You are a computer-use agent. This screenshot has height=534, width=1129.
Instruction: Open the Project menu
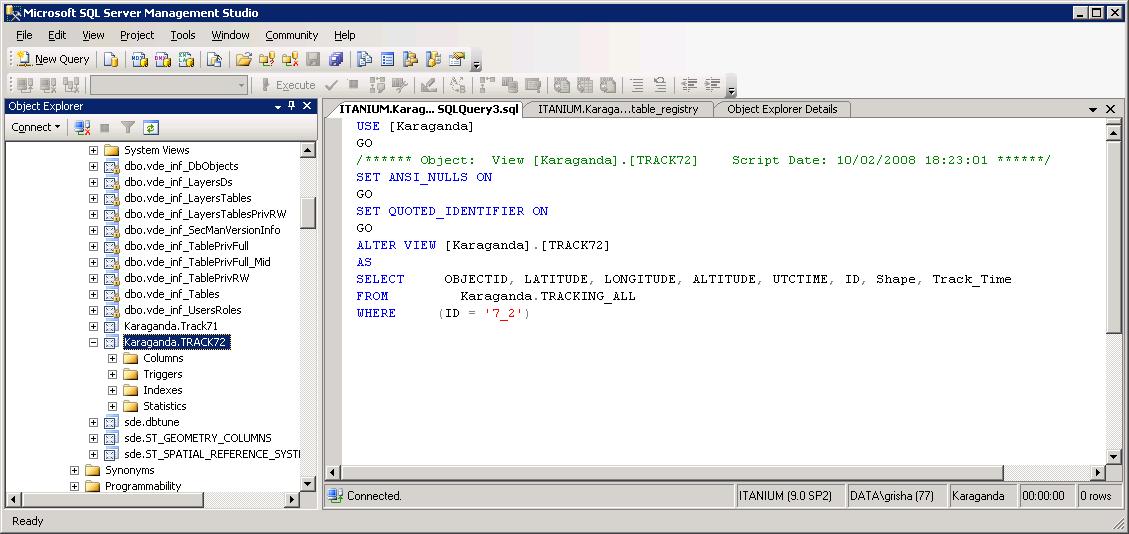(x=137, y=35)
